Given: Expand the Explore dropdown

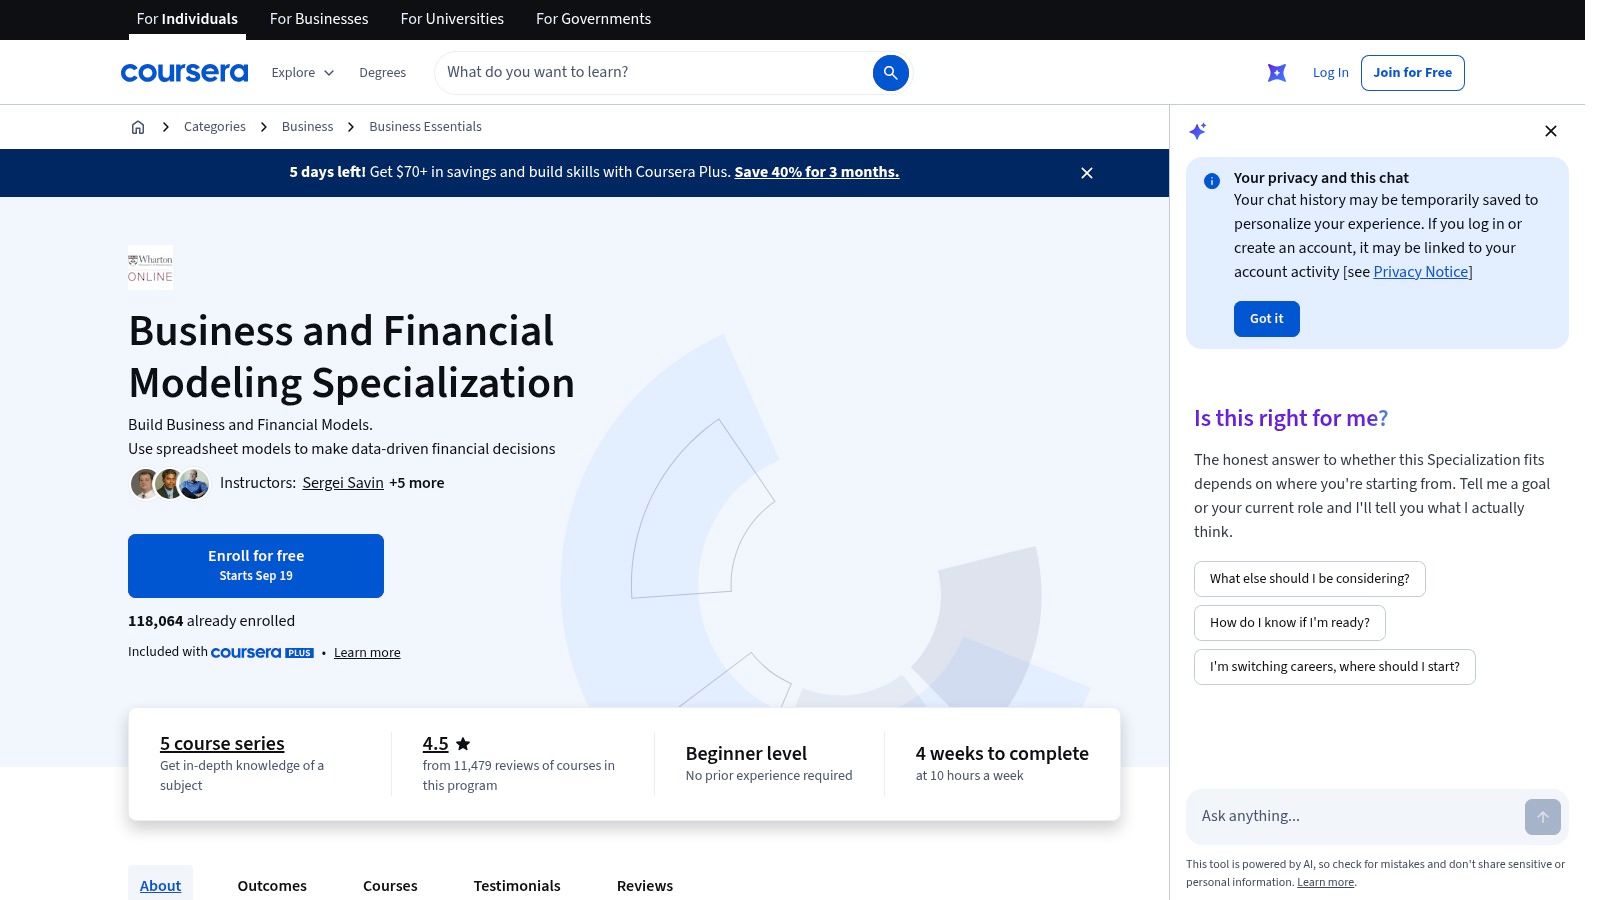Looking at the screenshot, I should [303, 72].
